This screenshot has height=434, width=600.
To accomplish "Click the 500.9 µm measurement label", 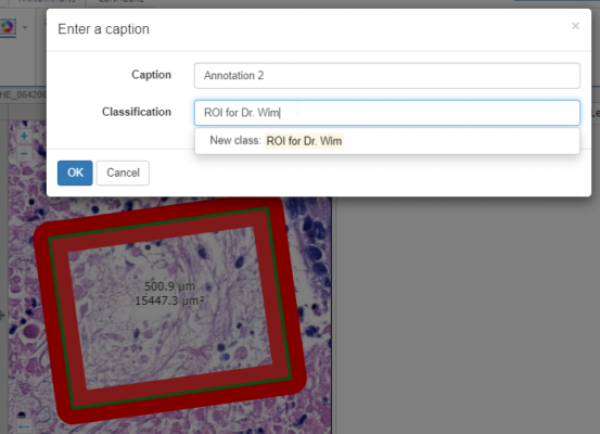I will (166, 285).
